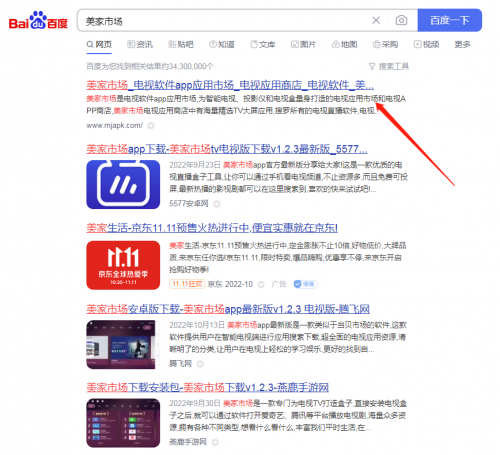Click the icon after 京东 2022-10
Screen dimensions: 500x455
[x=261, y=284]
